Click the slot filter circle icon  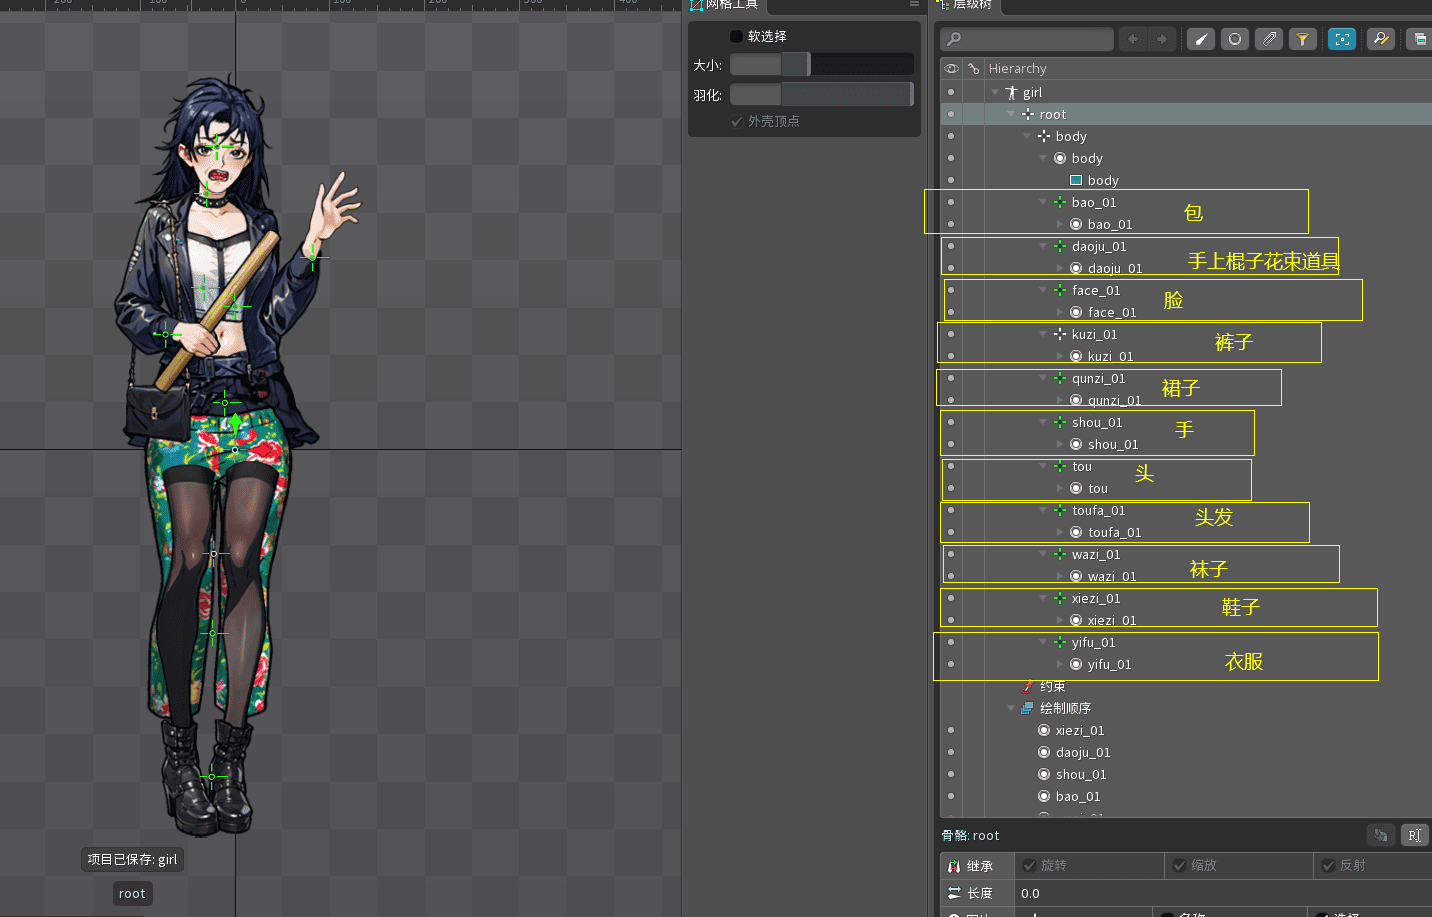[x=1235, y=39]
